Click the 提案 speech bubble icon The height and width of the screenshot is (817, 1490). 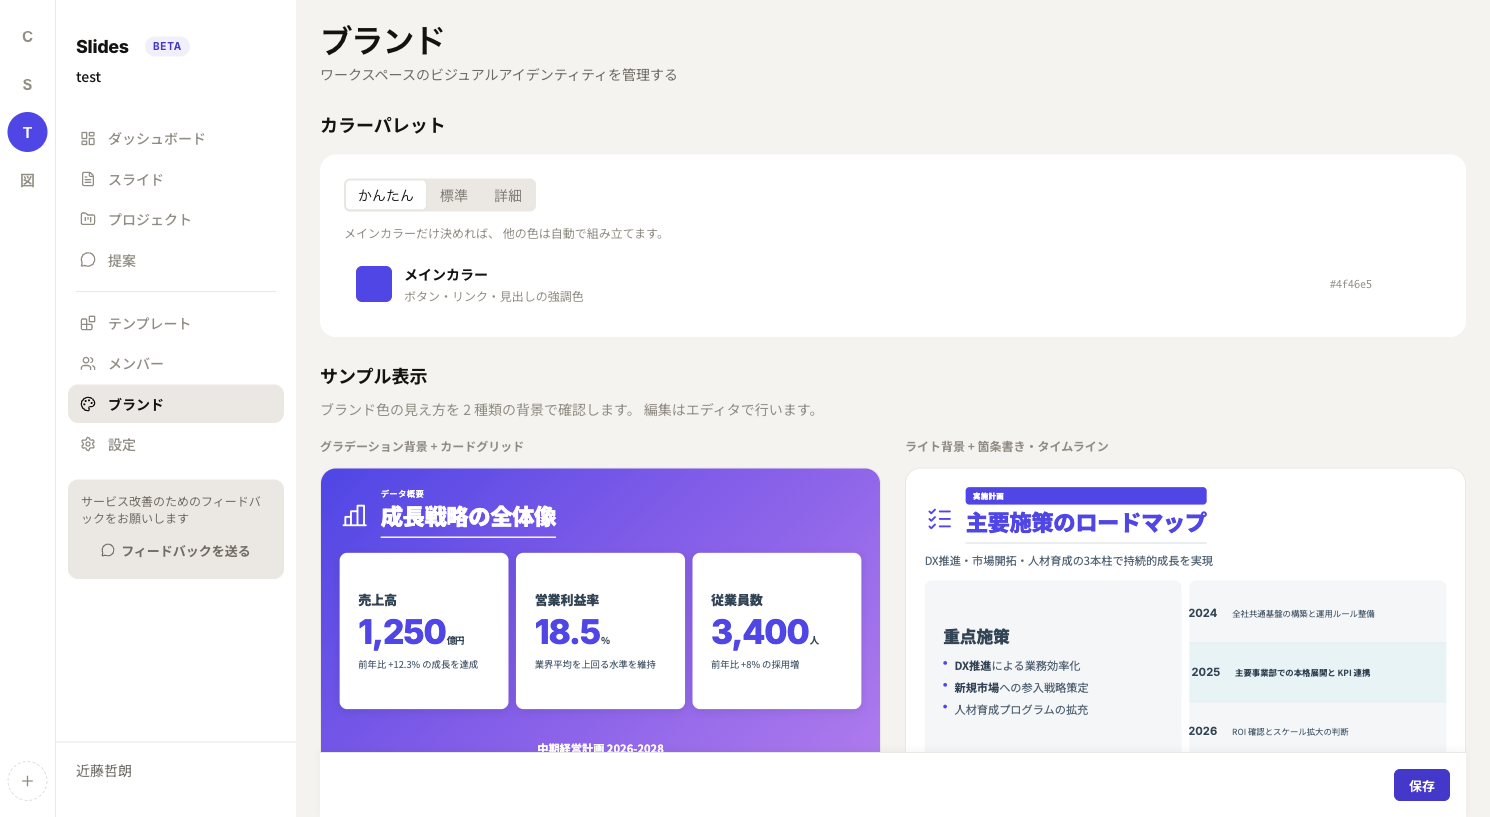click(x=88, y=260)
